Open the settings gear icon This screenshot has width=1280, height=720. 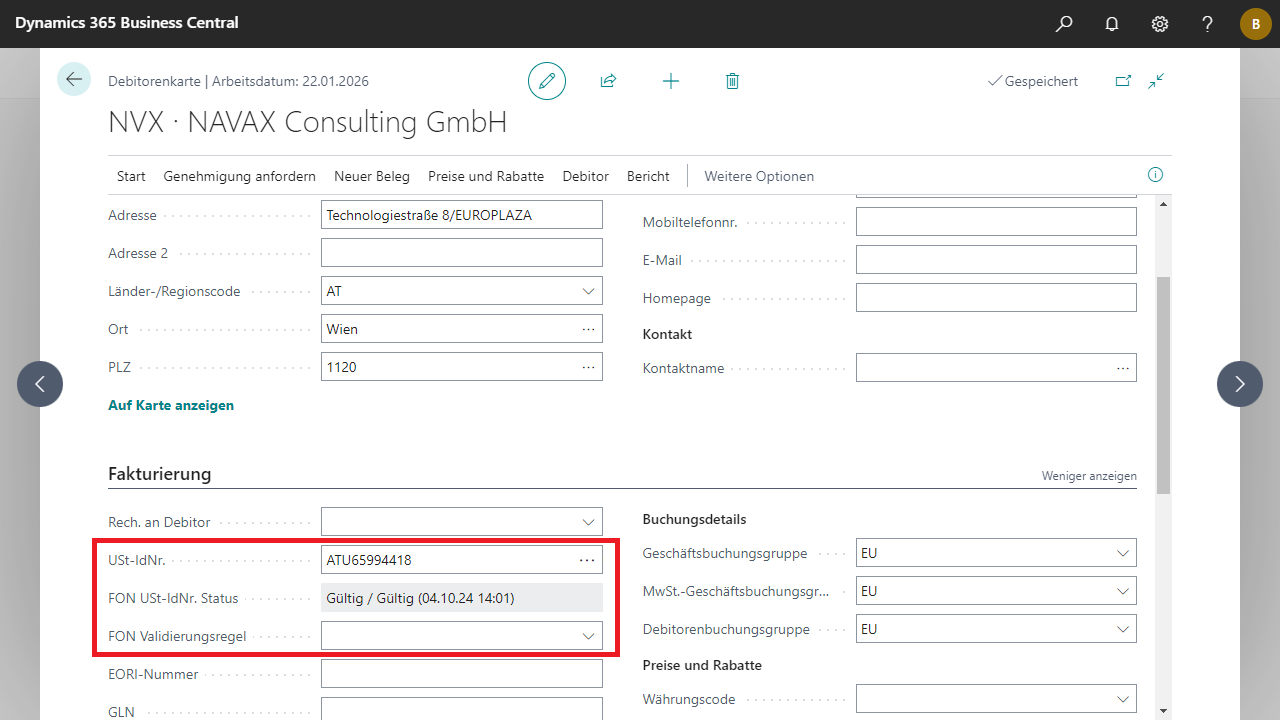pyautogui.click(x=1160, y=23)
